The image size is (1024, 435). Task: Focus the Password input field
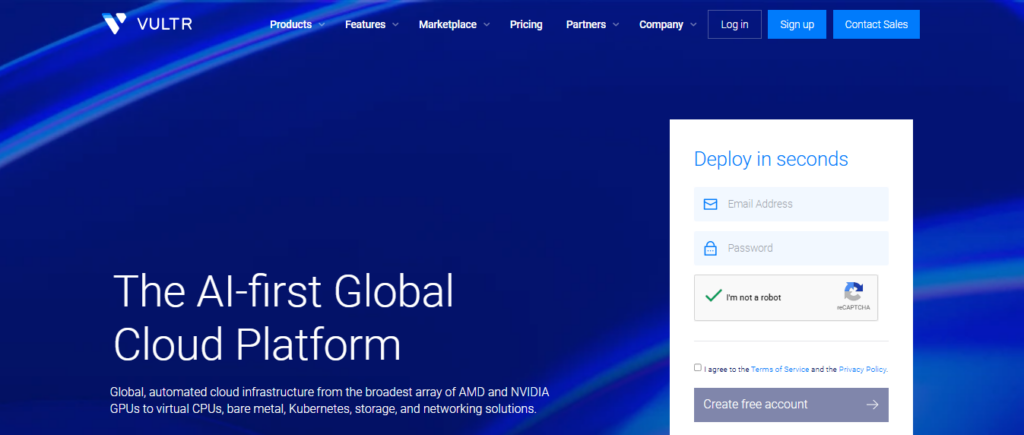(791, 248)
